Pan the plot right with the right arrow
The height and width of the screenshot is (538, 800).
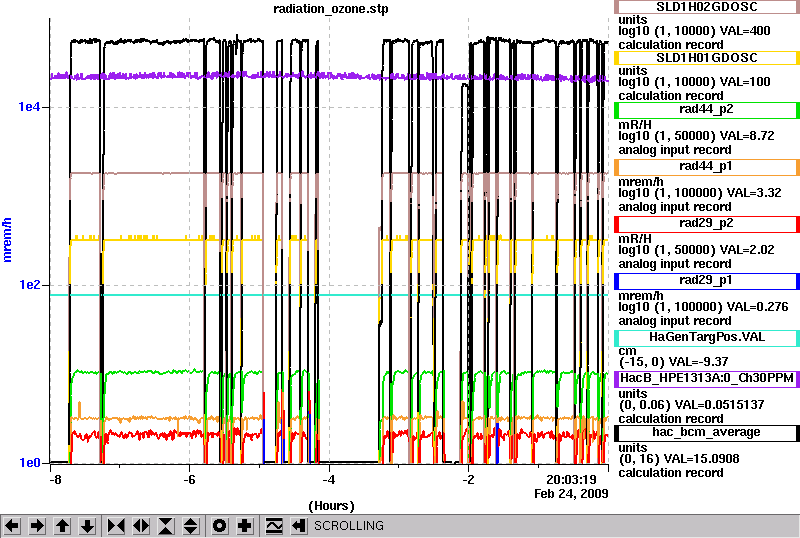[37, 525]
